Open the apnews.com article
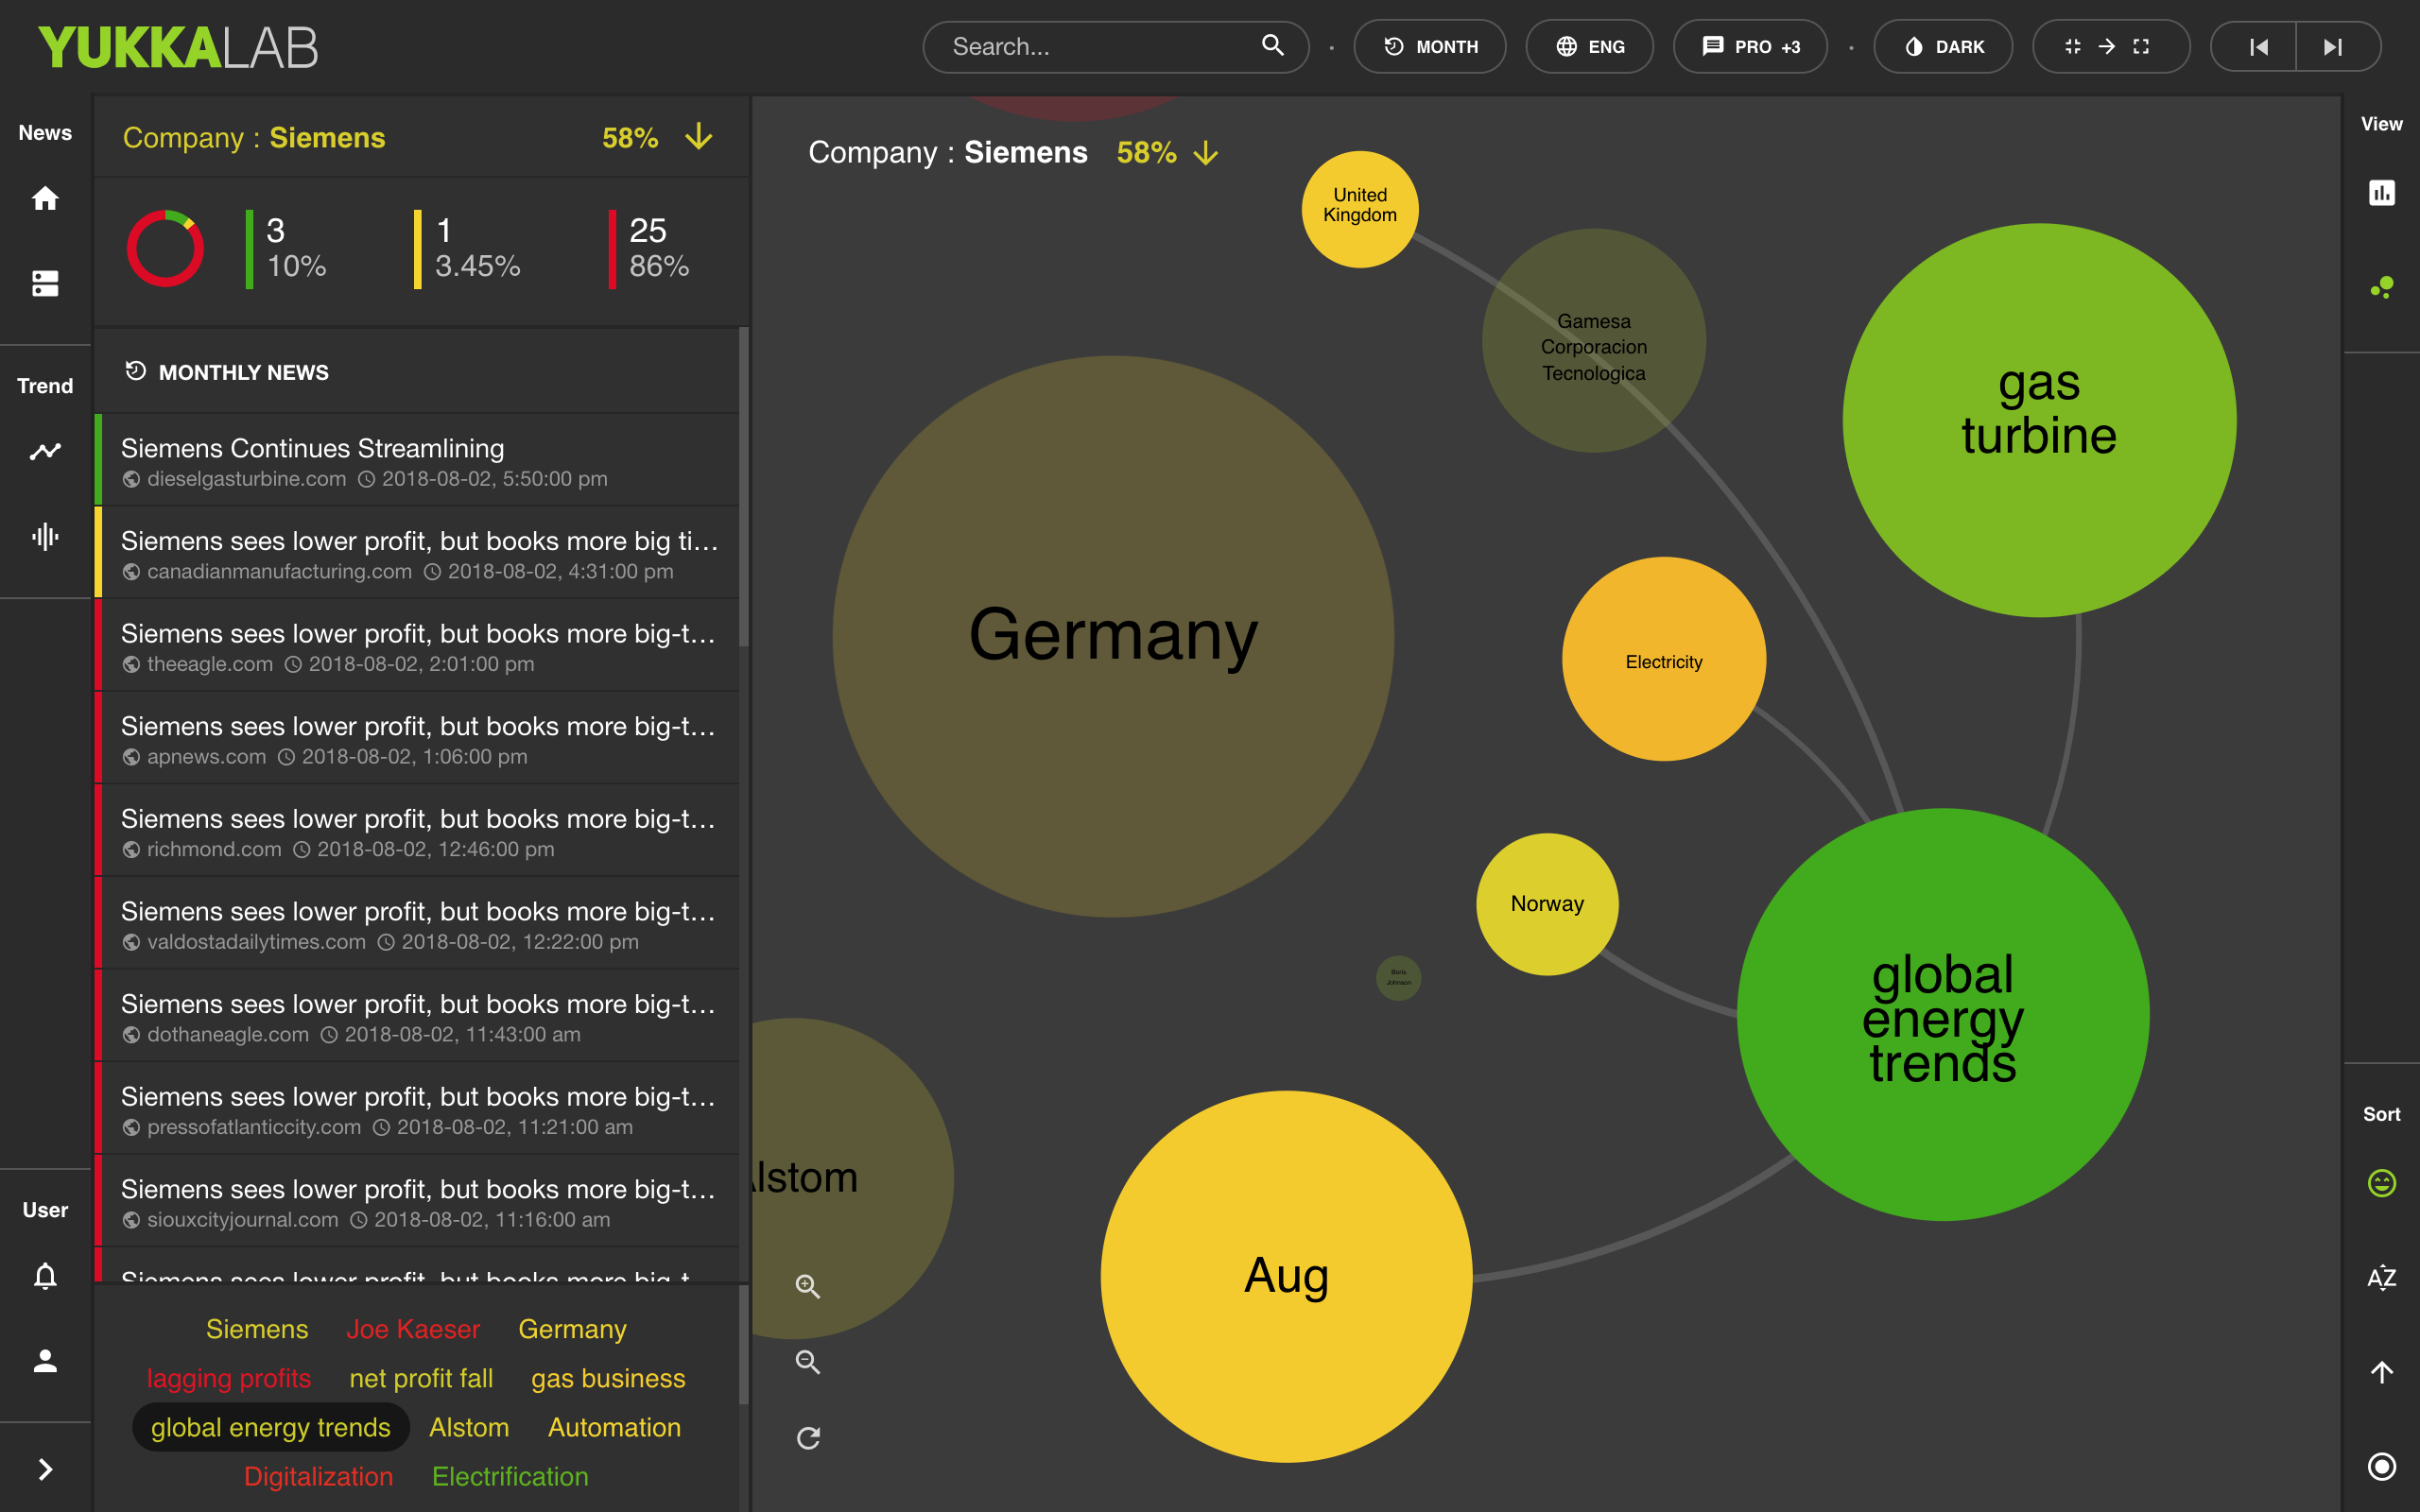 417,738
